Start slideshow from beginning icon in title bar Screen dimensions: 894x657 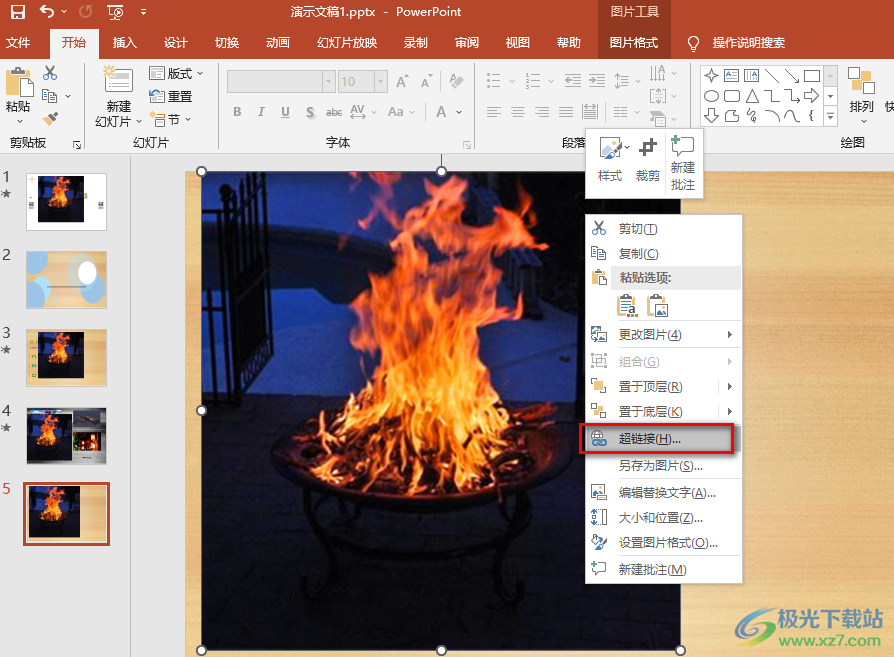pyautogui.click(x=115, y=11)
